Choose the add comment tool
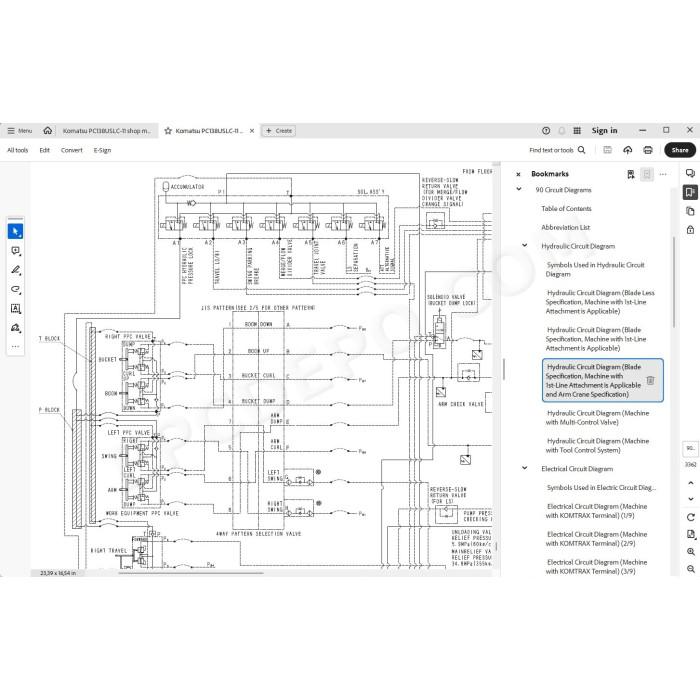The width and height of the screenshot is (700, 700). (x=16, y=251)
